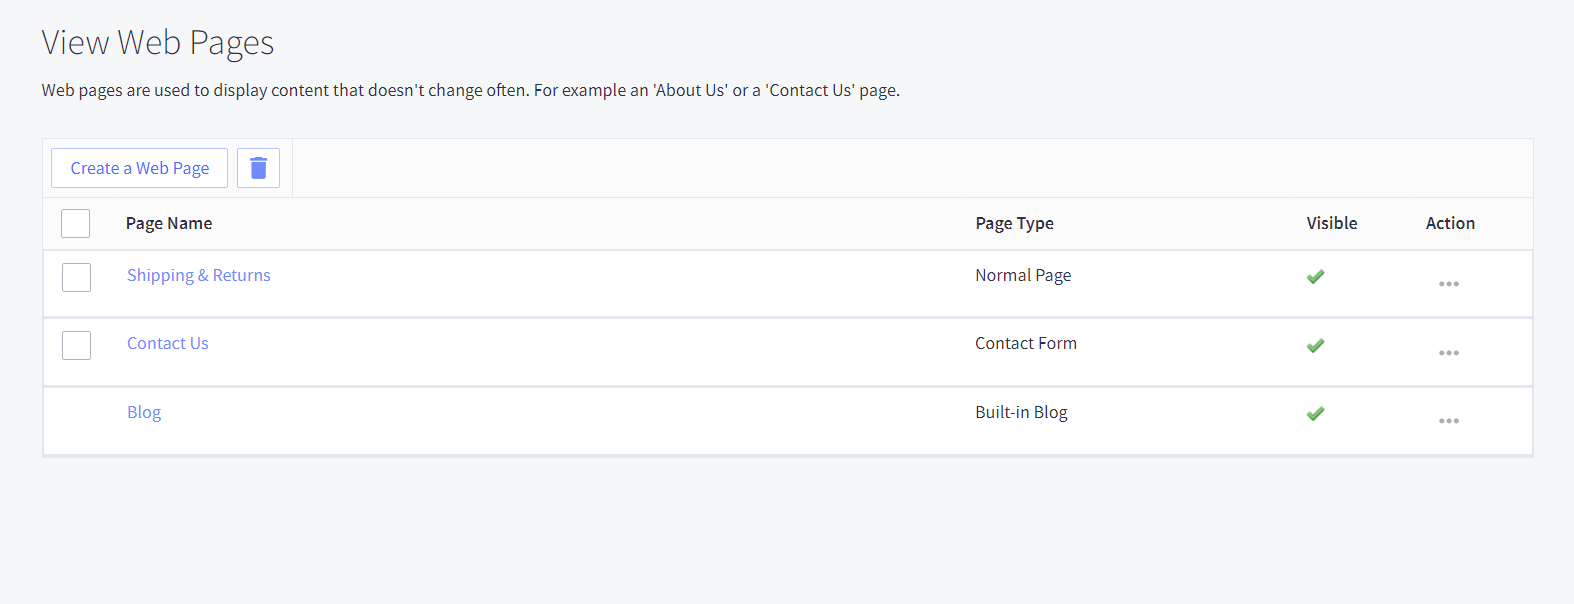
Task: Click the Action column header
Action: 1450,223
